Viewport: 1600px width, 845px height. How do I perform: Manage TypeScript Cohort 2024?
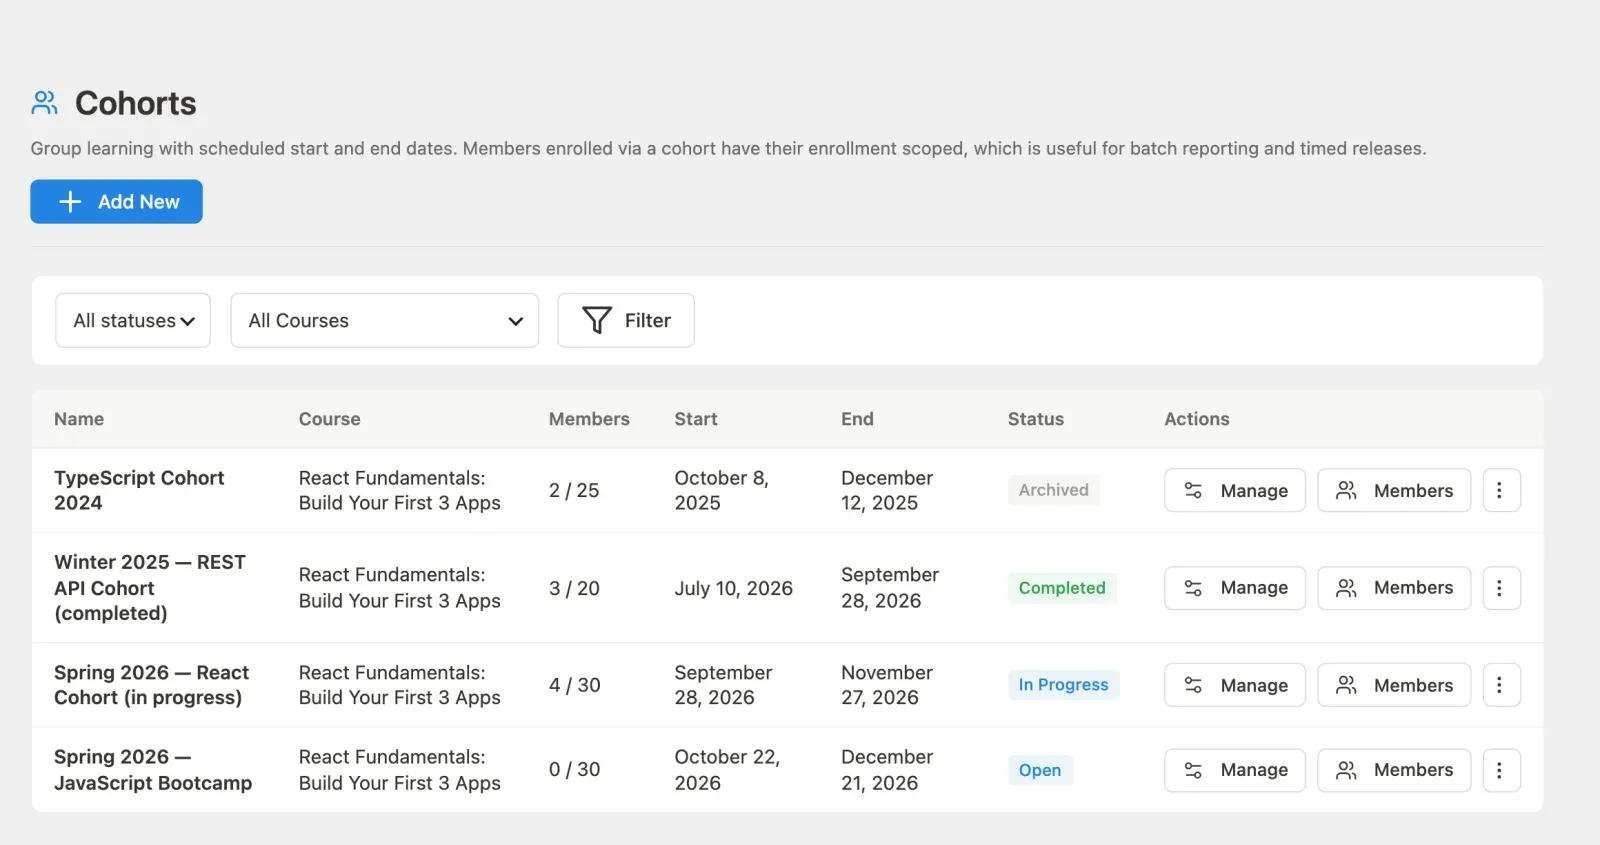pos(1235,490)
